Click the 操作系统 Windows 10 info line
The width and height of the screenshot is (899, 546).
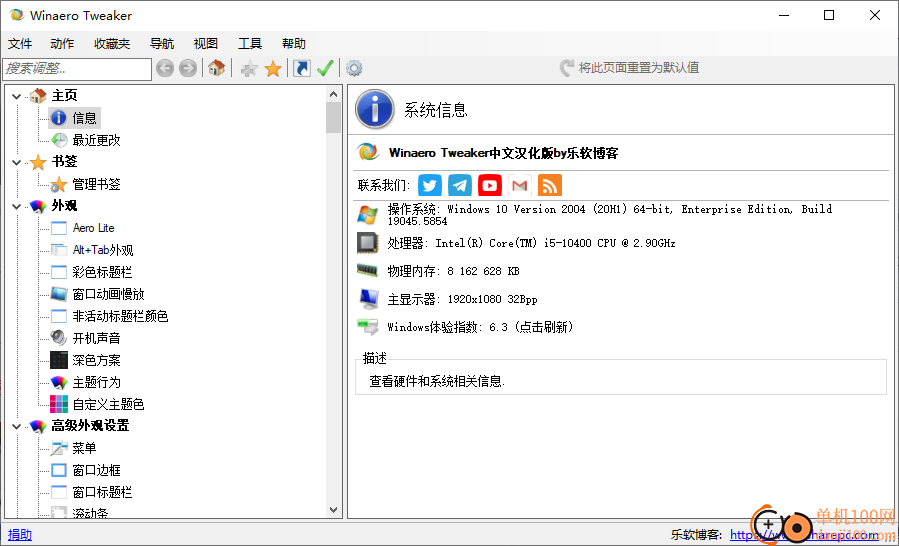[610, 215]
